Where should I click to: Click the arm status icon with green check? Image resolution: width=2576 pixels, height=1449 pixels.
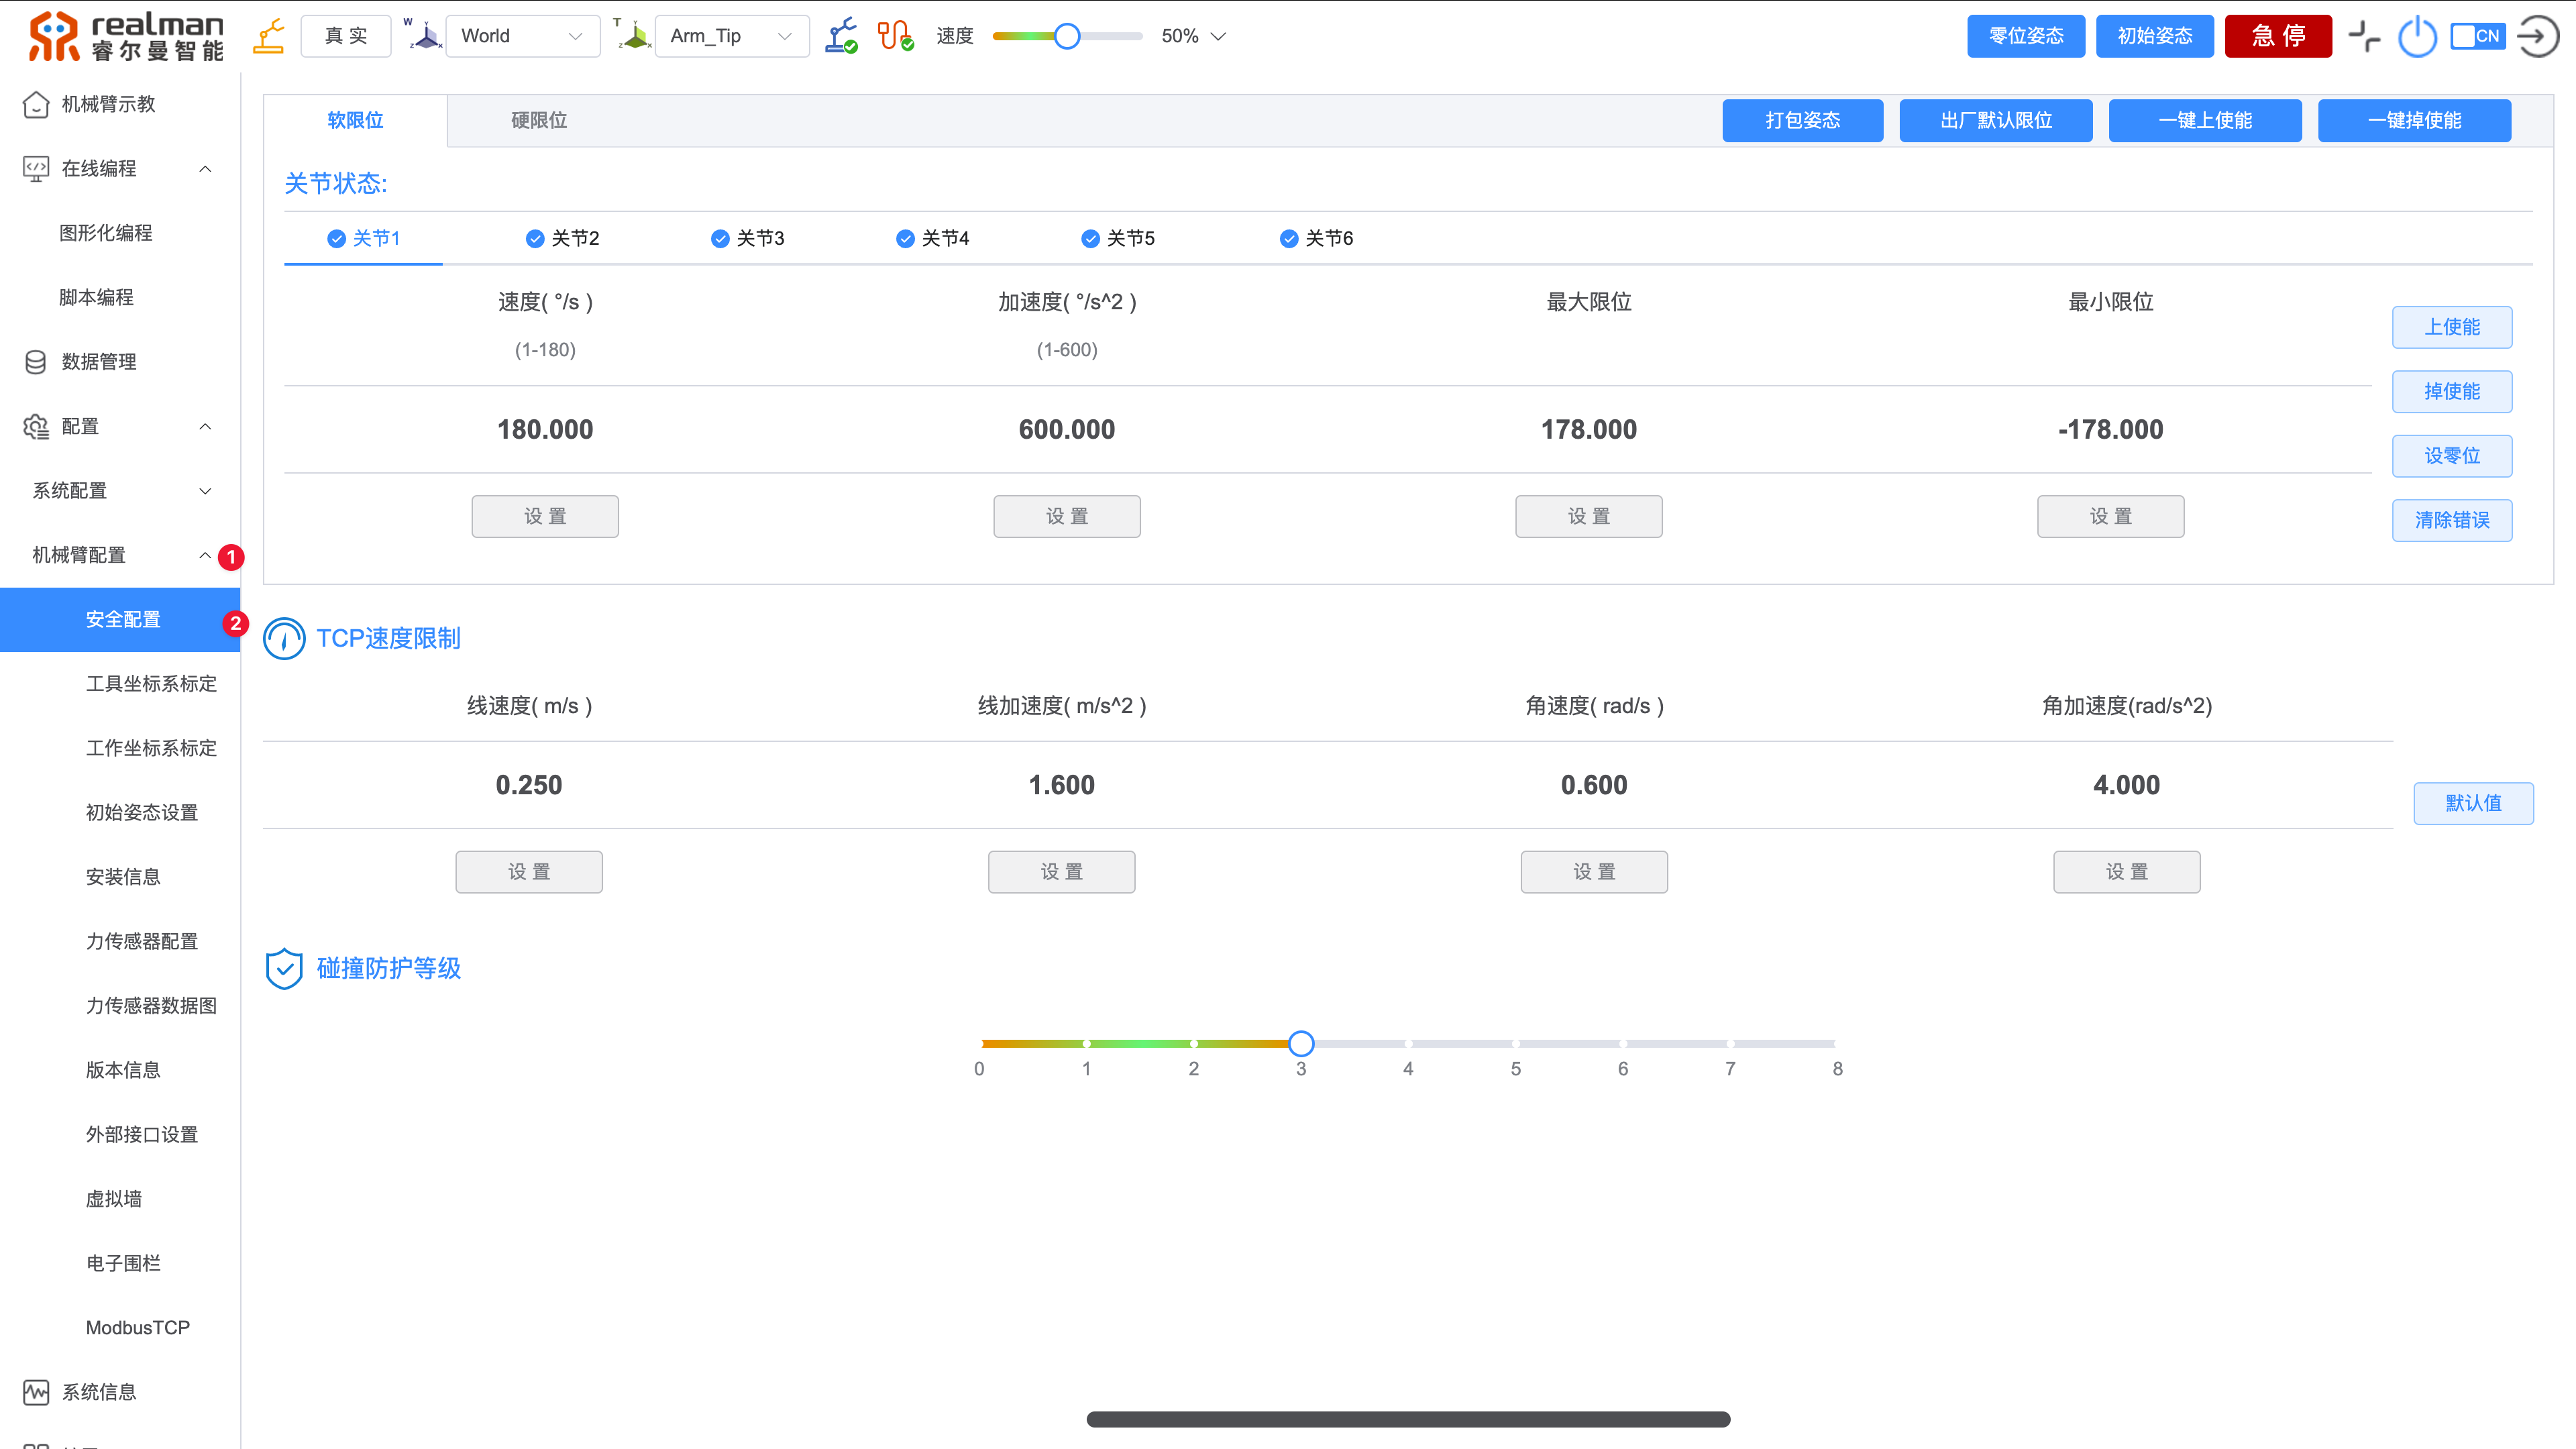[x=842, y=36]
